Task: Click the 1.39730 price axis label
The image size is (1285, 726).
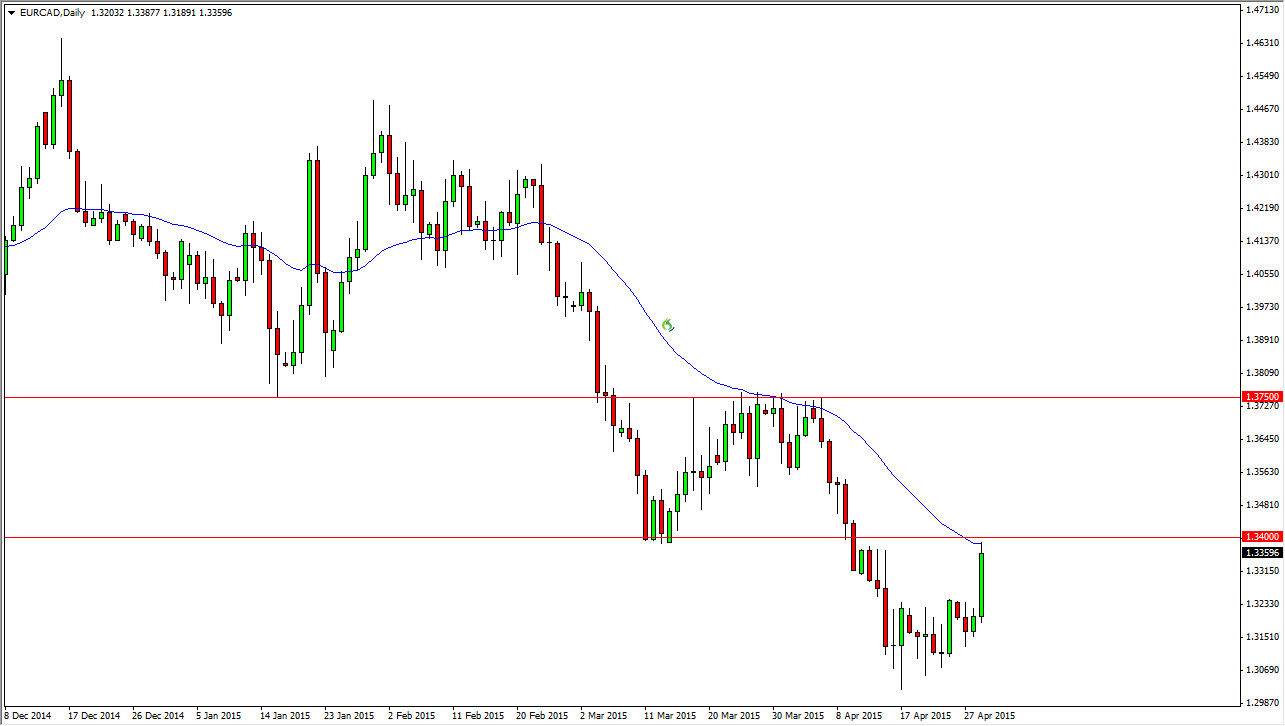Action: click(1264, 307)
